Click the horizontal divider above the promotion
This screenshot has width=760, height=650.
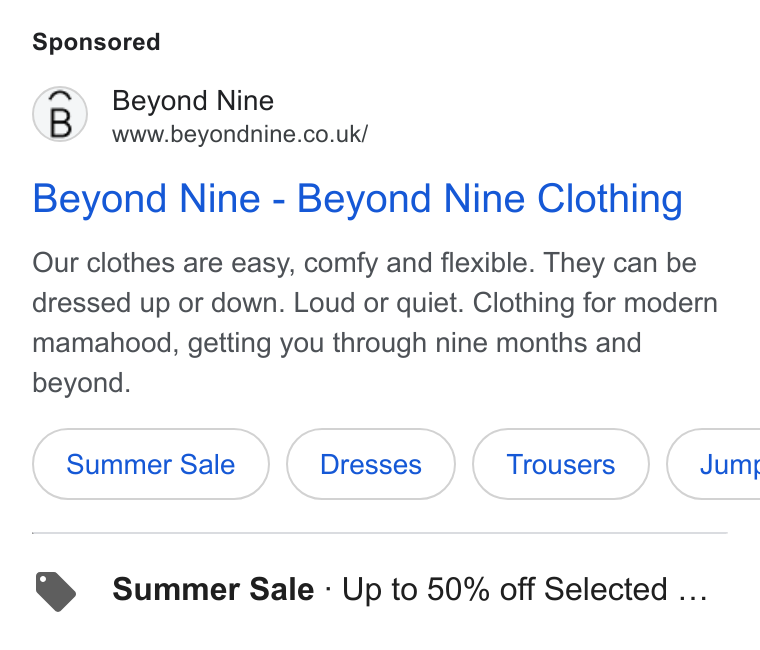point(380,533)
